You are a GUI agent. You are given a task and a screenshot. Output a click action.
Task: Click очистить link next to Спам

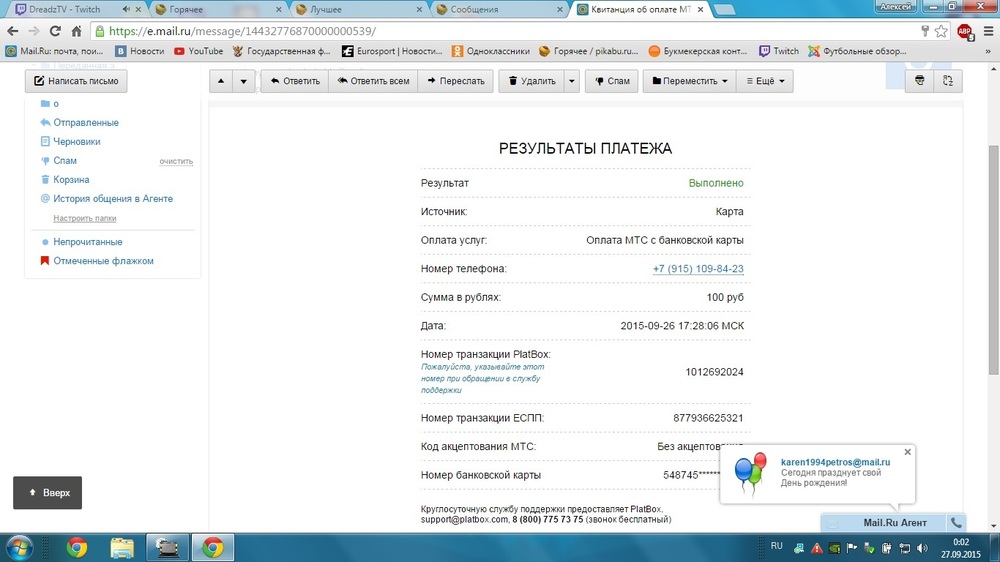176,161
